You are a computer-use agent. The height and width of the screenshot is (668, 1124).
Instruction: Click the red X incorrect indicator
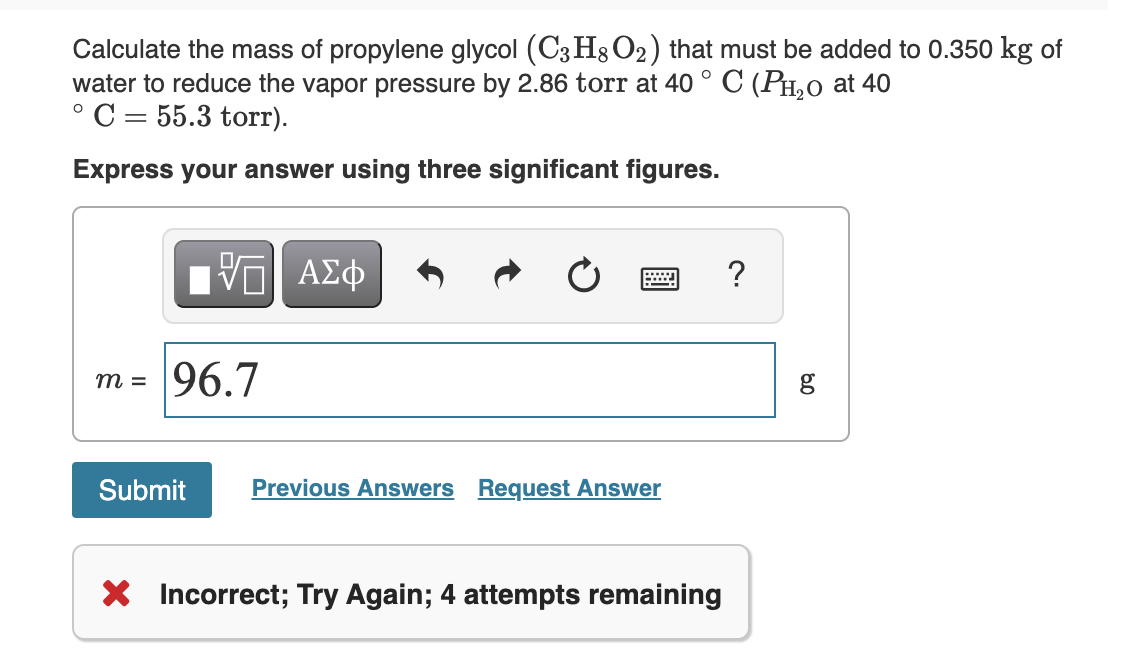coord(115,593)
